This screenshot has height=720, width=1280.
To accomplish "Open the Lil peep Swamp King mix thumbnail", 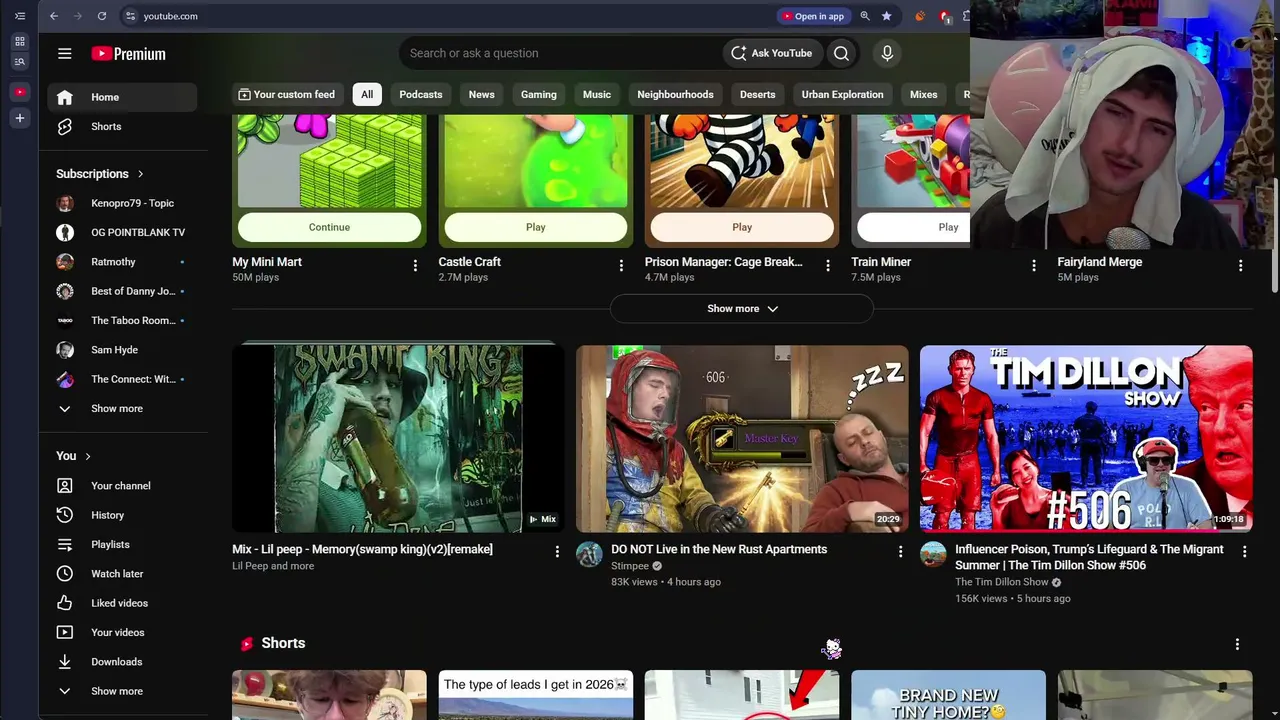I will [398, 439].
